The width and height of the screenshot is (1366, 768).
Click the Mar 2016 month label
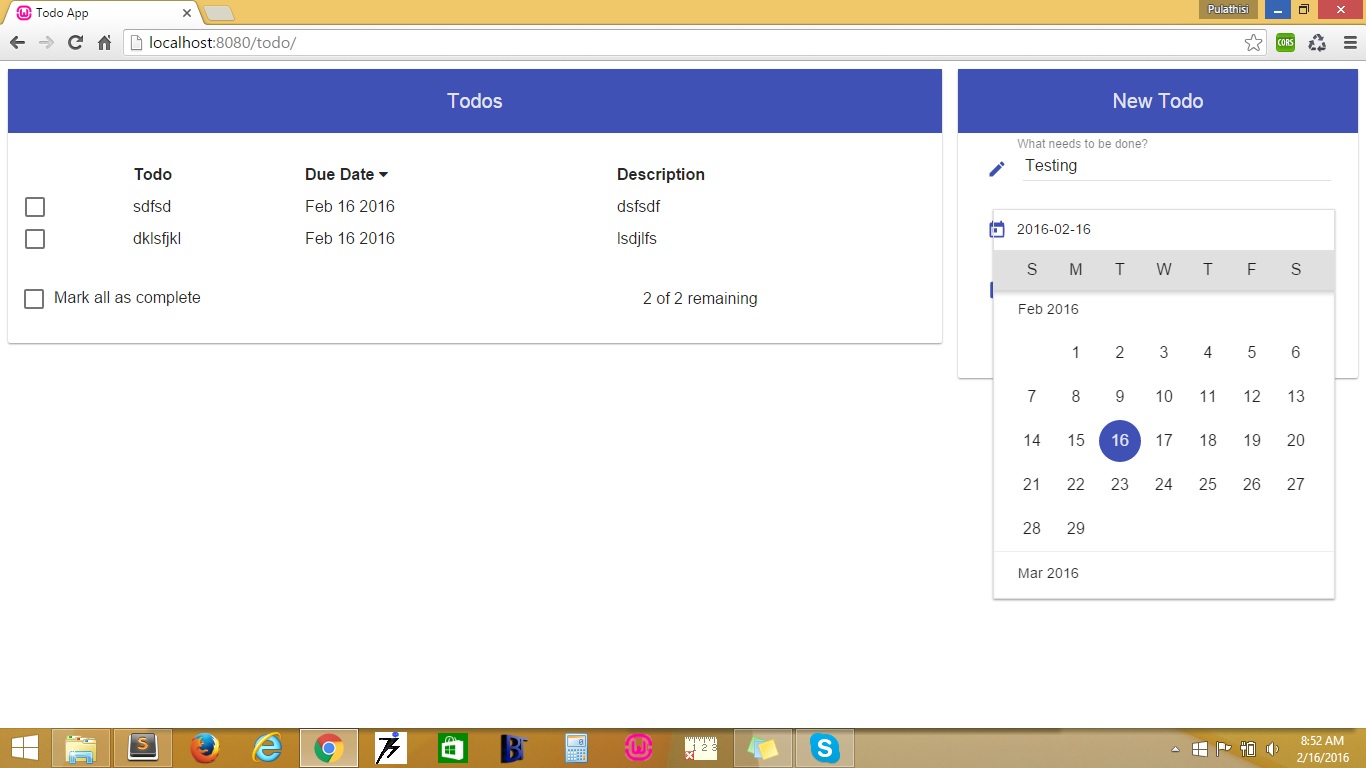click(1048, 573)
